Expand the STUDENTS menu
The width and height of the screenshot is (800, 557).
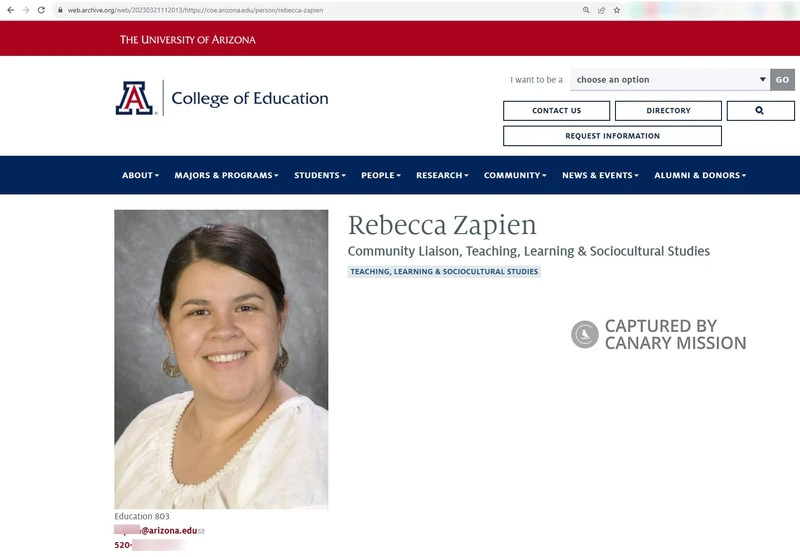pos(320,175)
